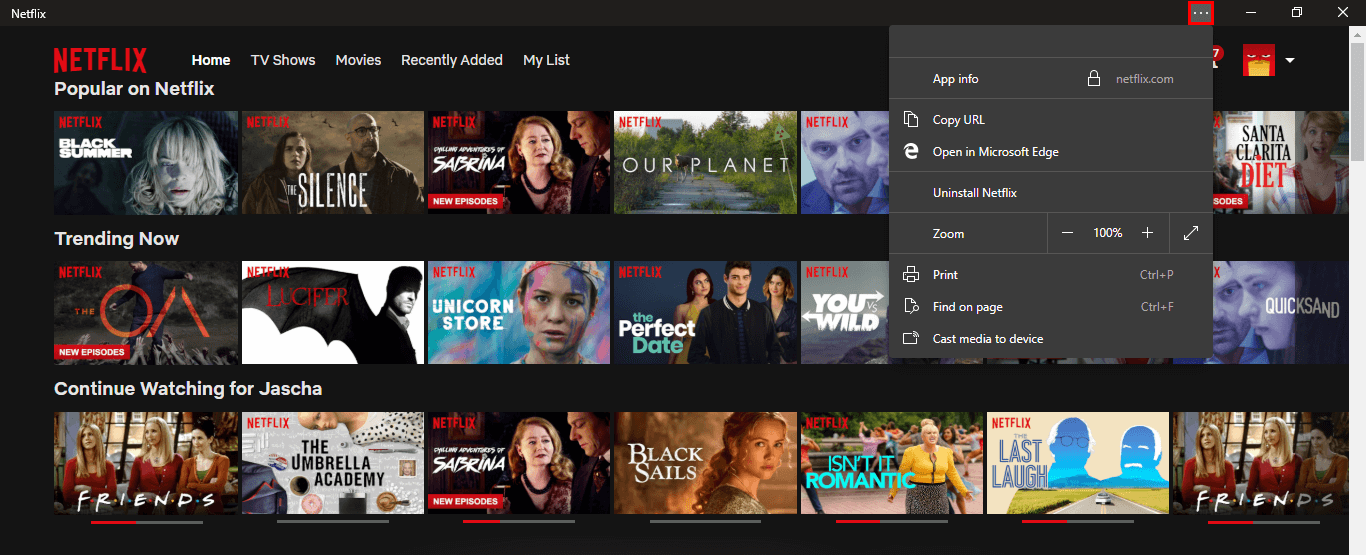Restore the window with the maximize button
1366x555 pixels.
[1297, 12]
